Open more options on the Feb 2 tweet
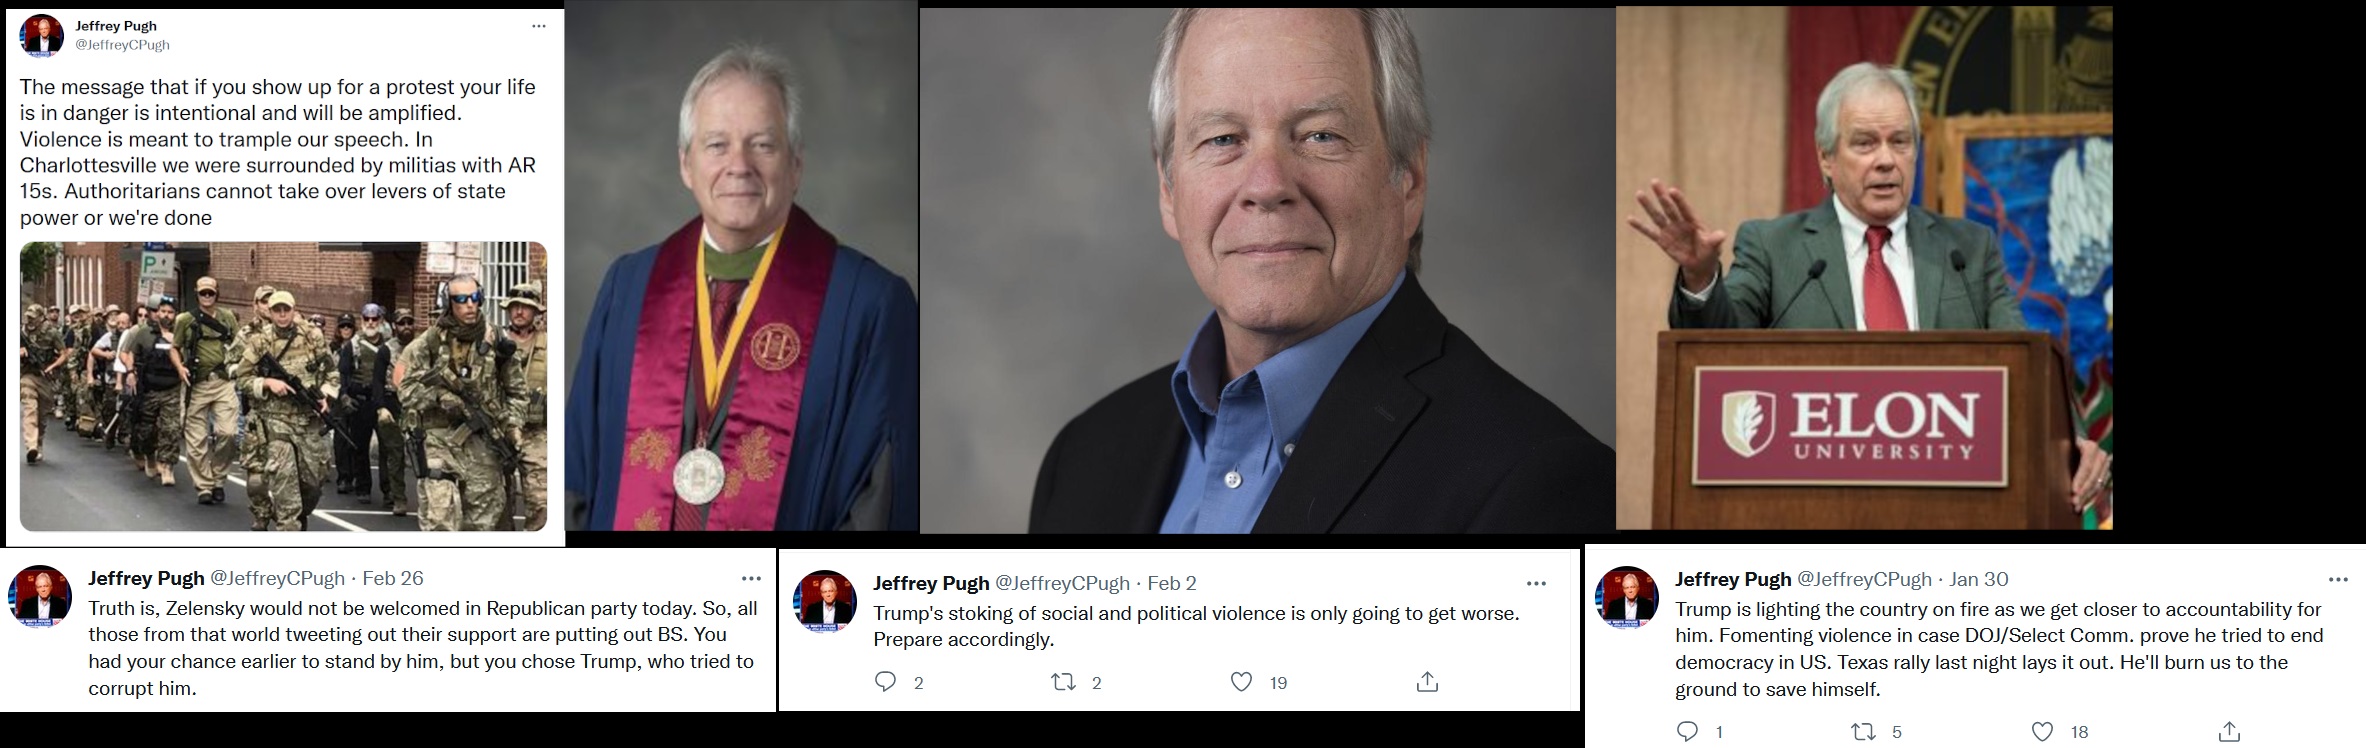The image size is (2366, 748). click(x=1536, y=583)
